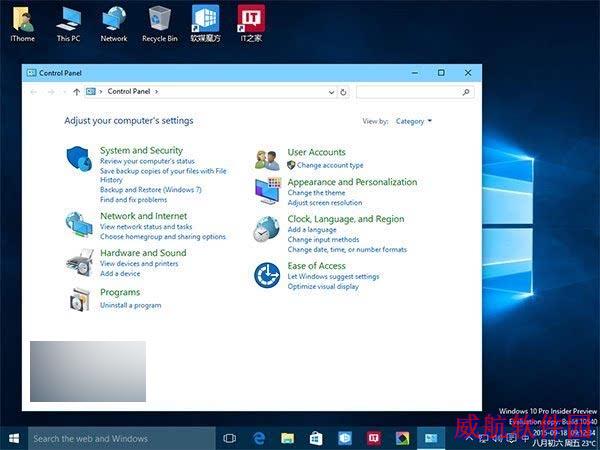Expand the address bar history dropdown
Image resolution: width=600 pixels, height=450 pixels.
(331, 92)
